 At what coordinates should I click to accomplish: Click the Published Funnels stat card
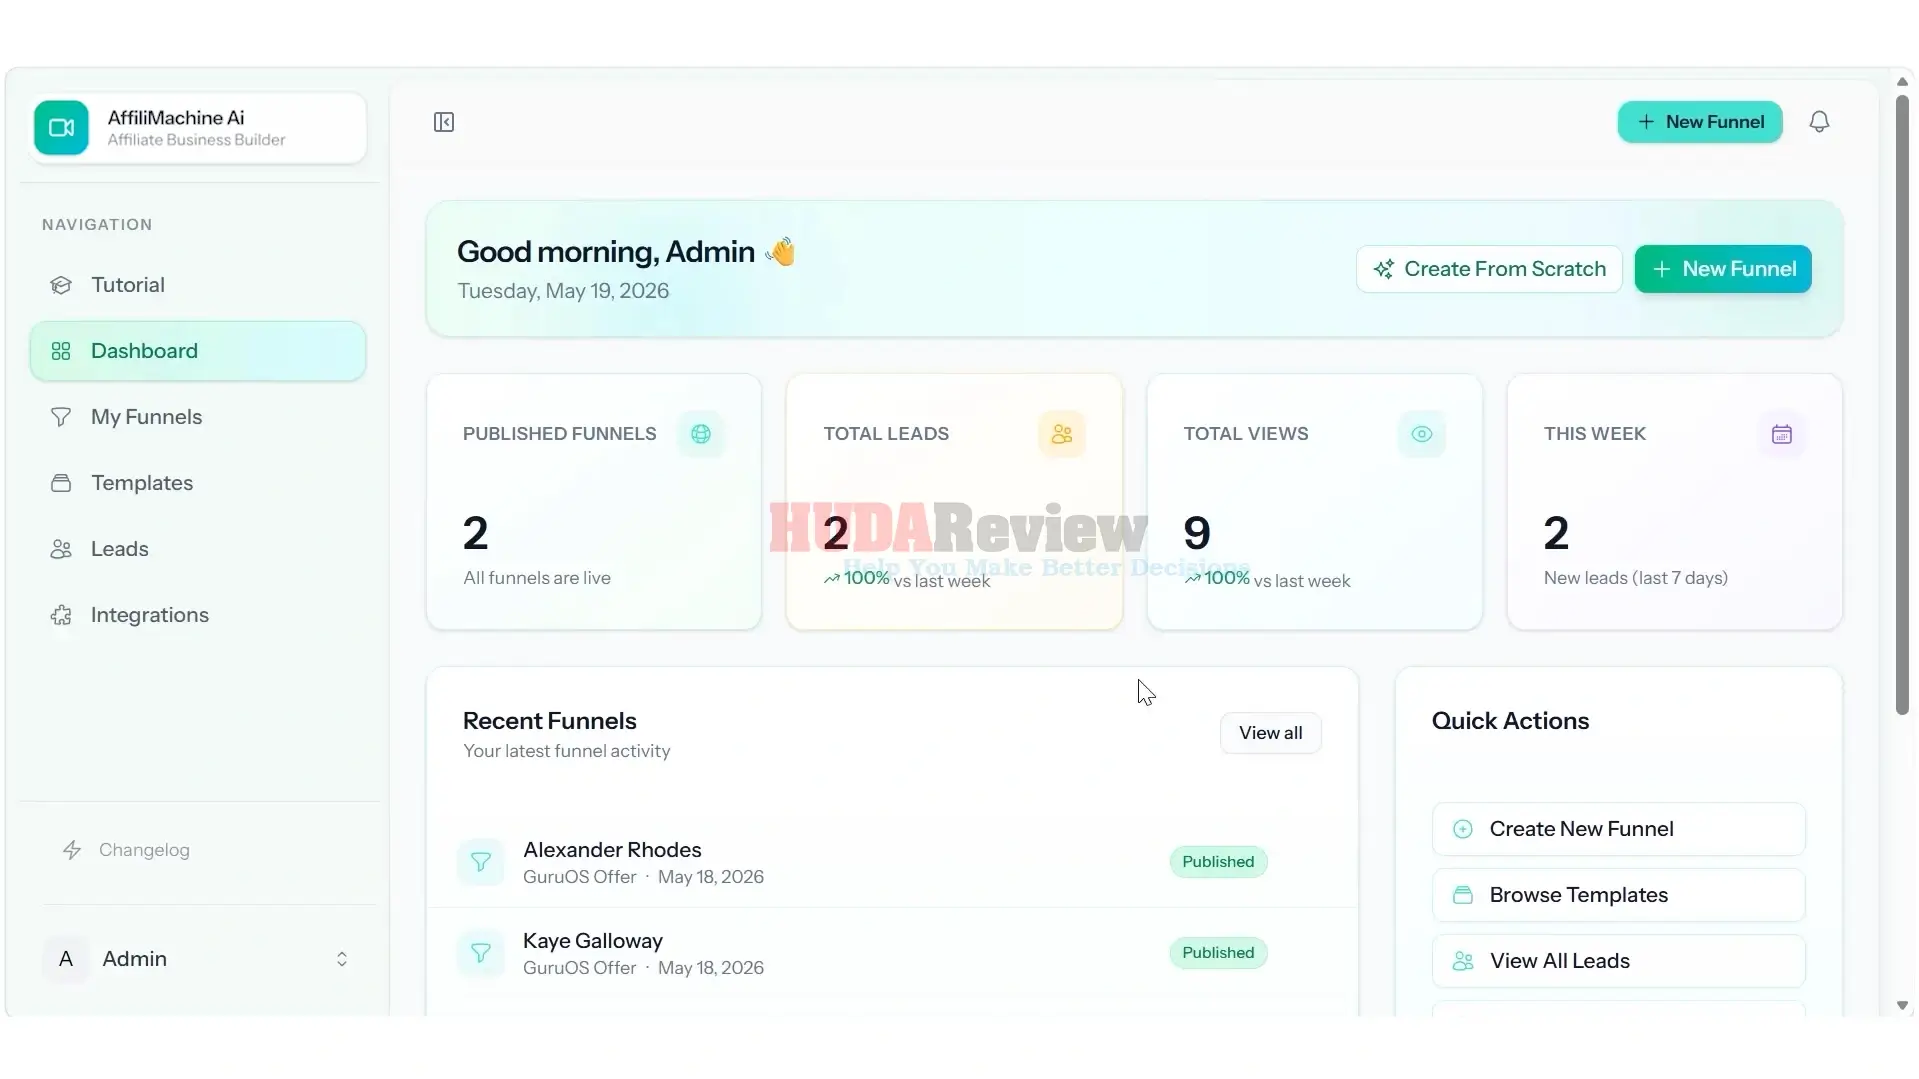(x=594, y=502)
